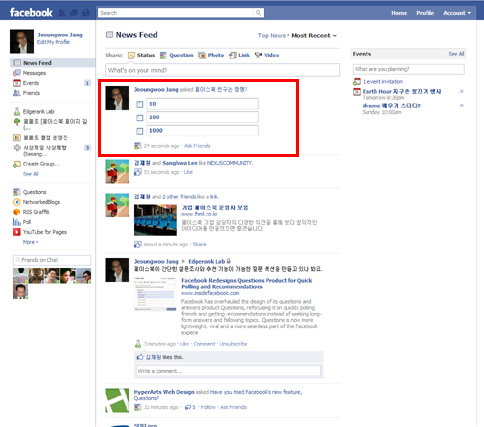Click See All in Events panel

[456, 54]
